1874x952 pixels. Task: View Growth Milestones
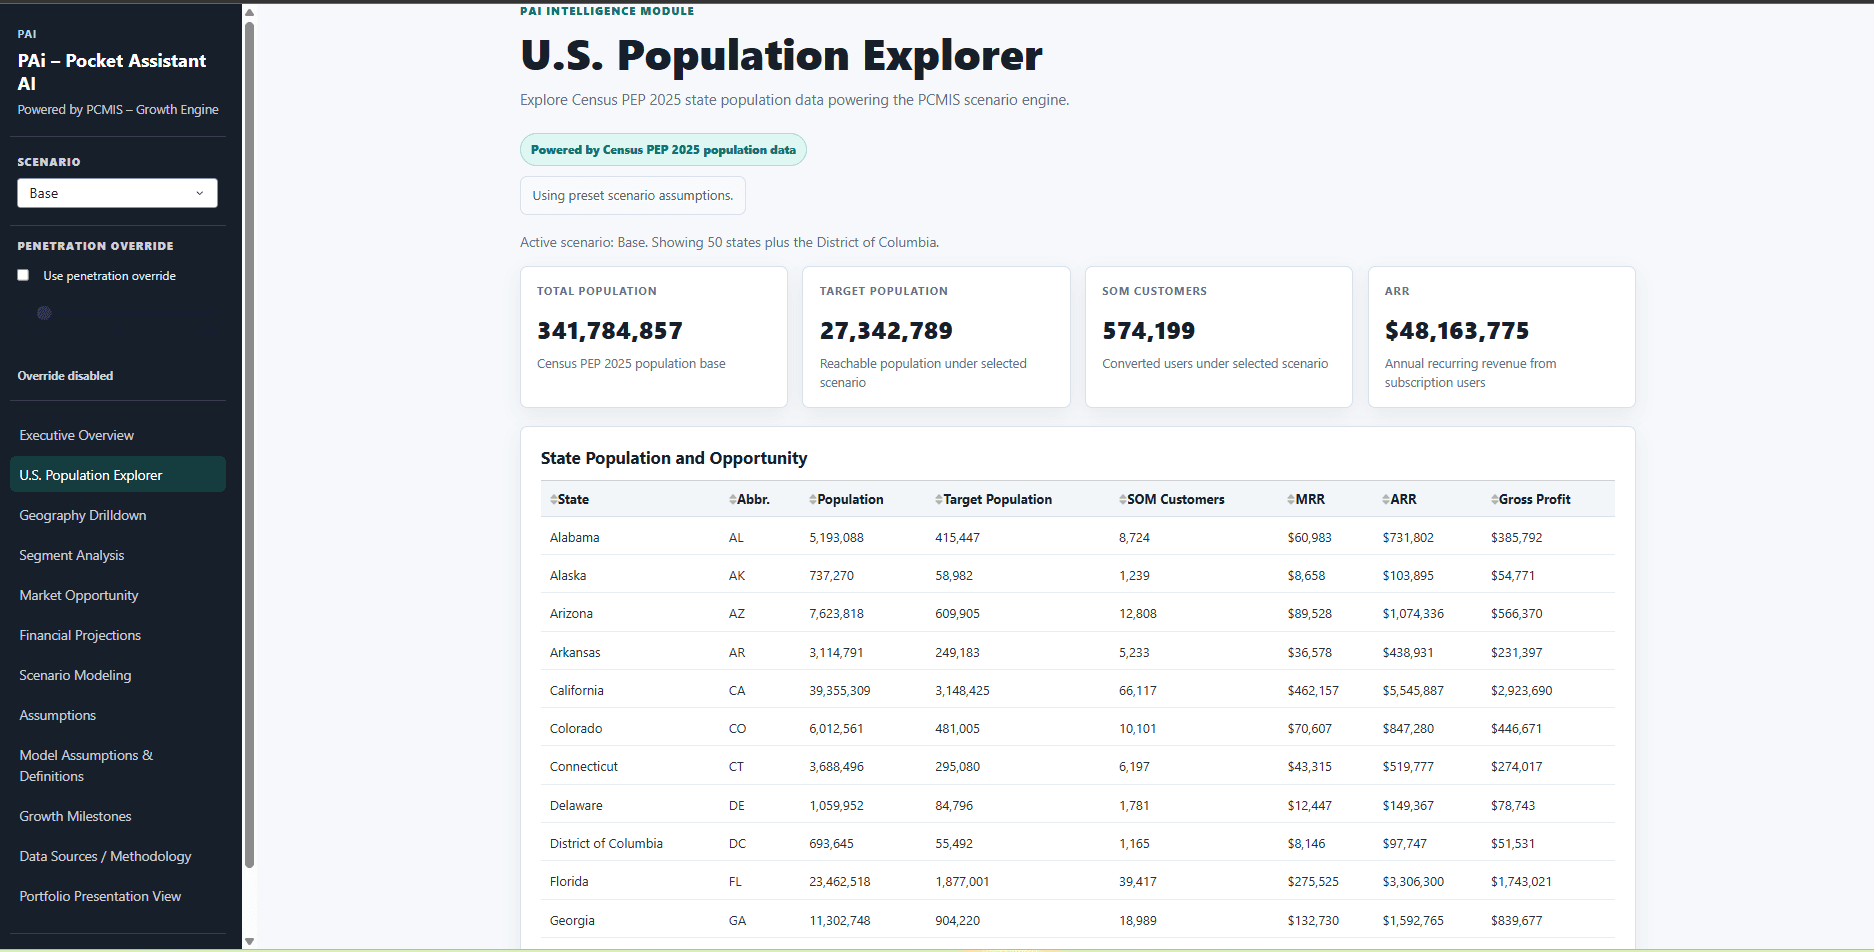click(x=118, y=816)
